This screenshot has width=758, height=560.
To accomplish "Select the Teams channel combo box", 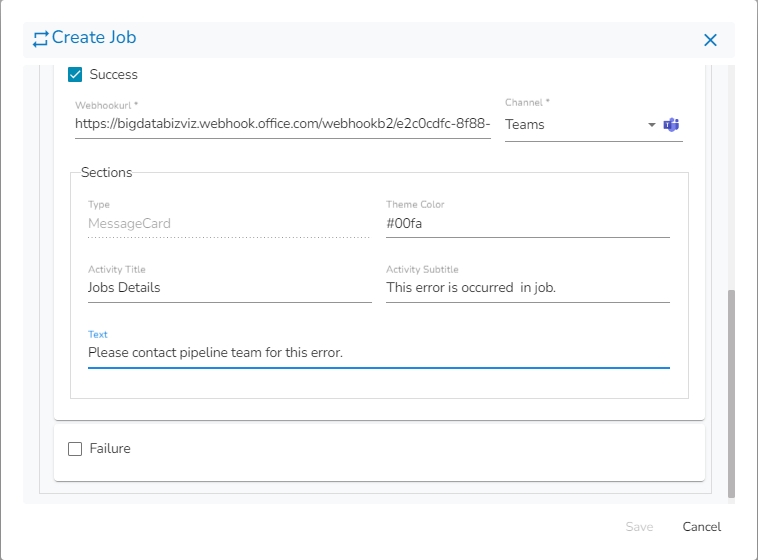I will [575, 125].
